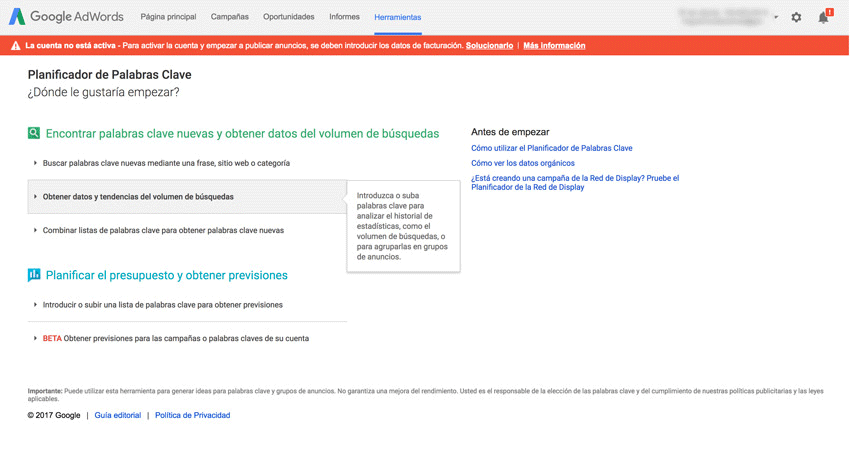The width and height of the screenshot is (850, 462).
Task: Open 'Cómo ver los datos orgánicos' link
Action: pos(523,163)
